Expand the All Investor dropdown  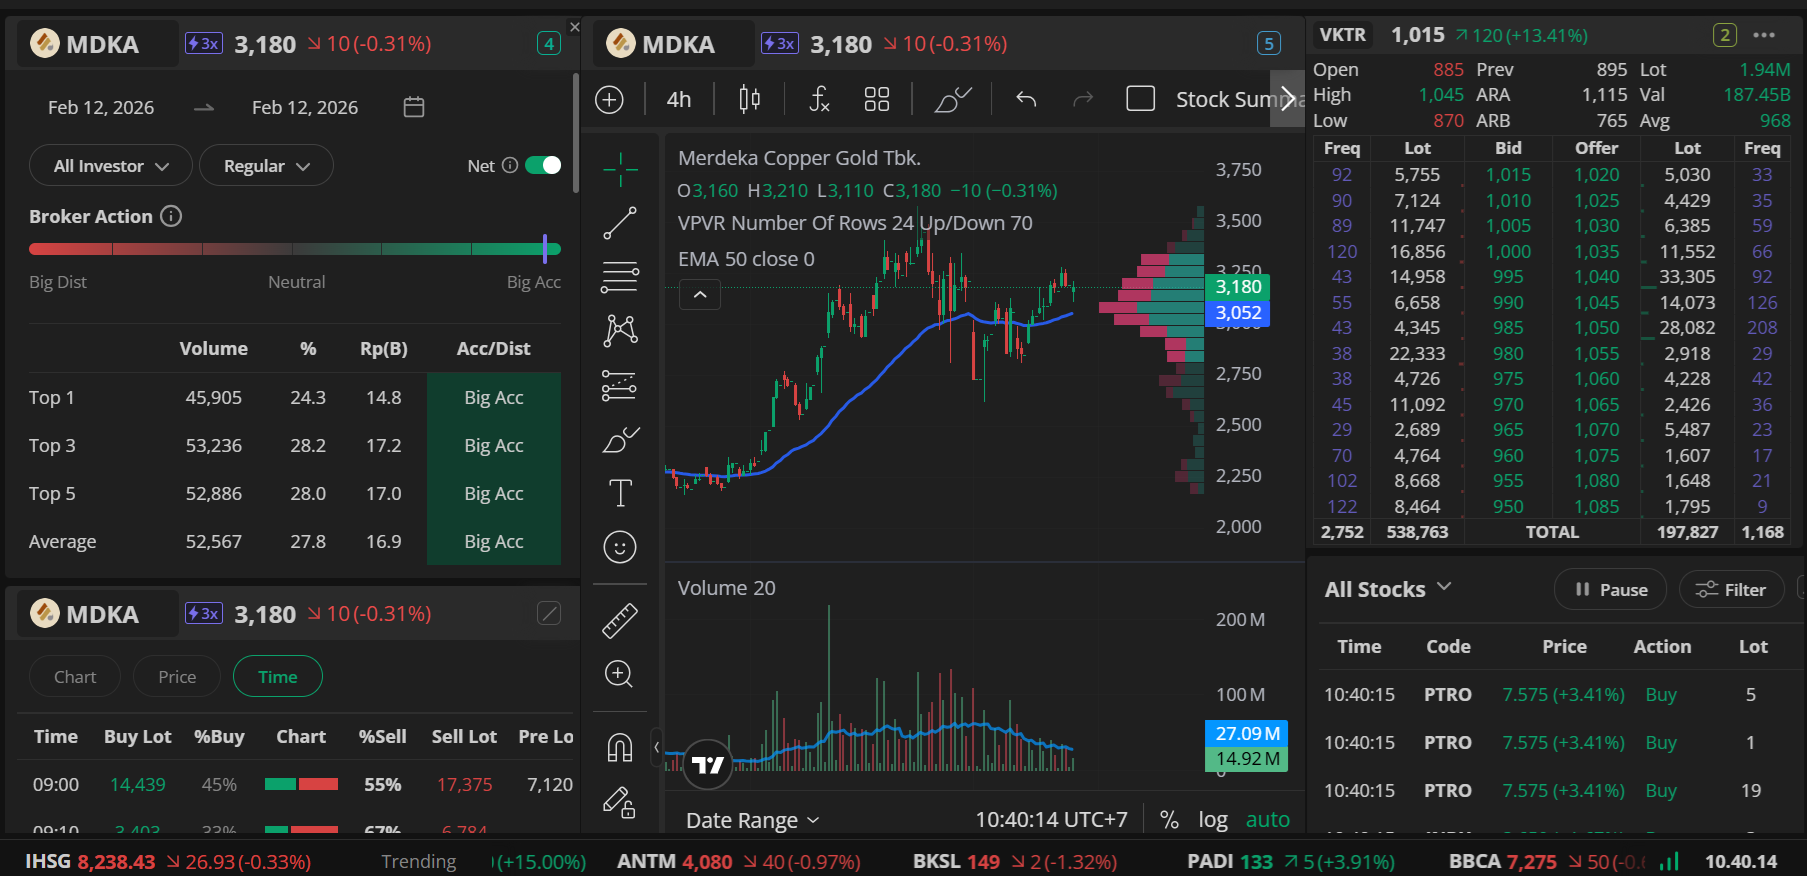pyautogui.click(x=111, y=166)
